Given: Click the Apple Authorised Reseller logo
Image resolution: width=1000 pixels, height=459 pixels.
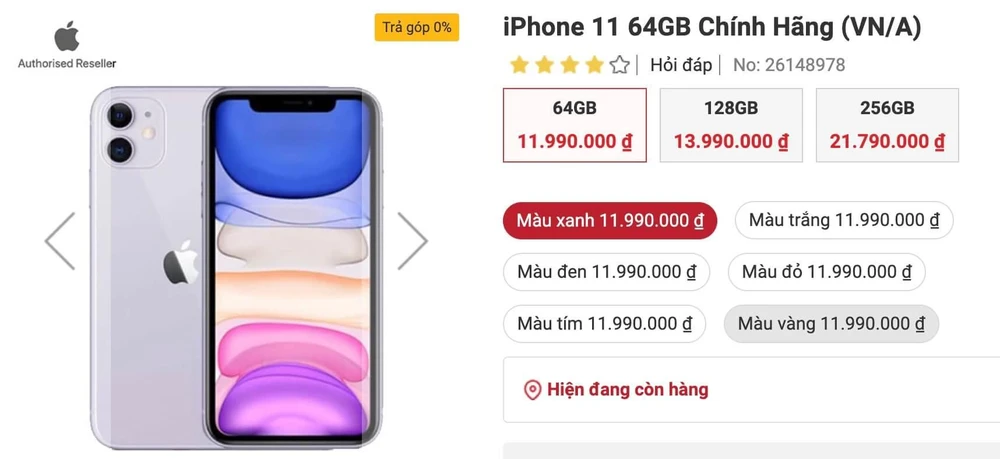Looking at the screenshot, I should (67, 45).
